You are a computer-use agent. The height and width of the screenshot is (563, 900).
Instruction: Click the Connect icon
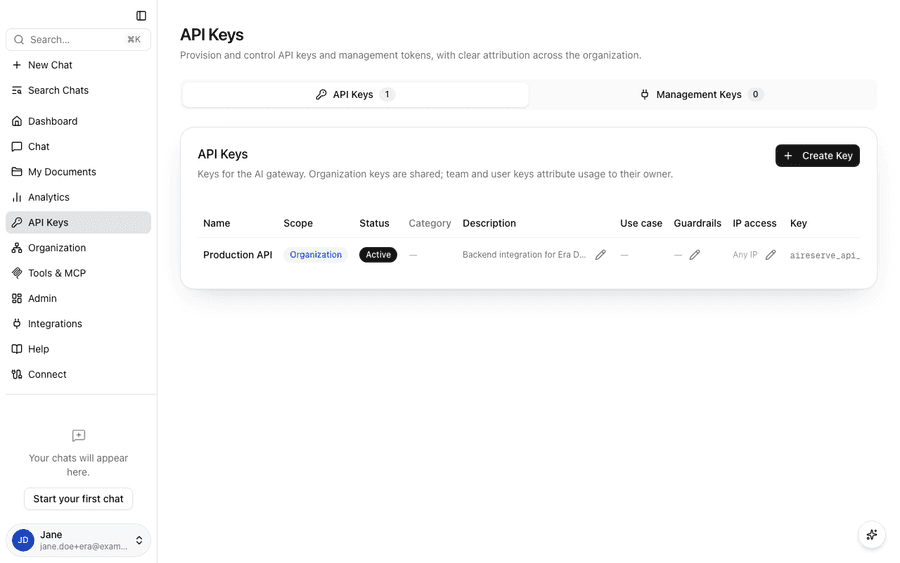click(17, 374)
